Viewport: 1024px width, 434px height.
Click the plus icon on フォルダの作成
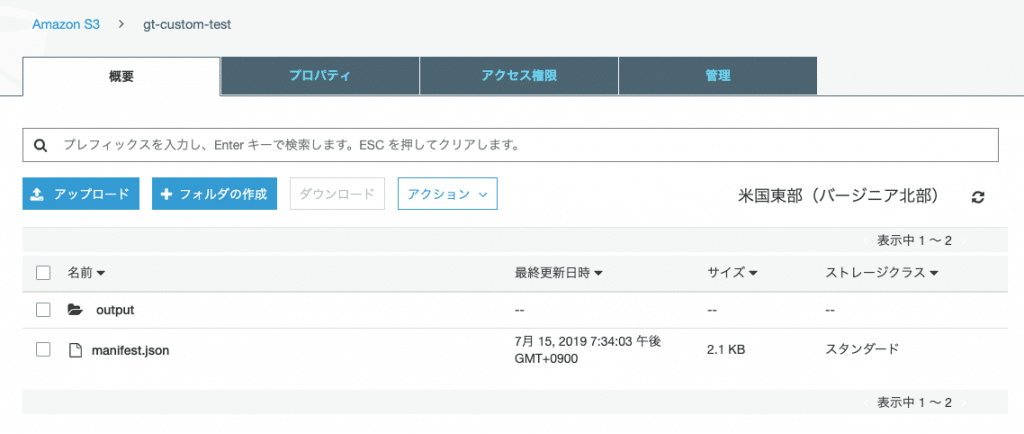pos(166,194)
